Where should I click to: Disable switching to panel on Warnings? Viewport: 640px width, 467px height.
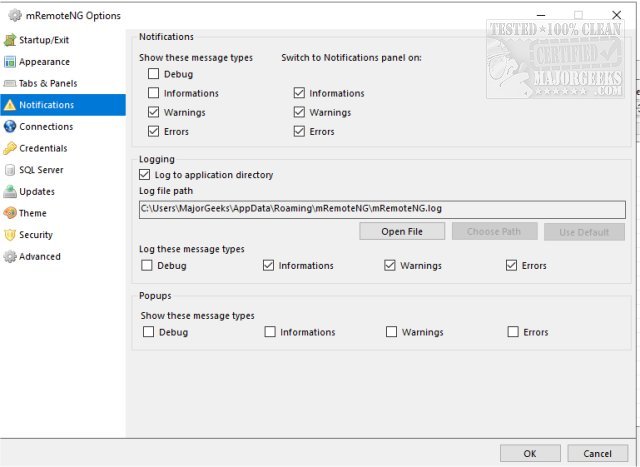pyautogui.click(x=299, y=112)
